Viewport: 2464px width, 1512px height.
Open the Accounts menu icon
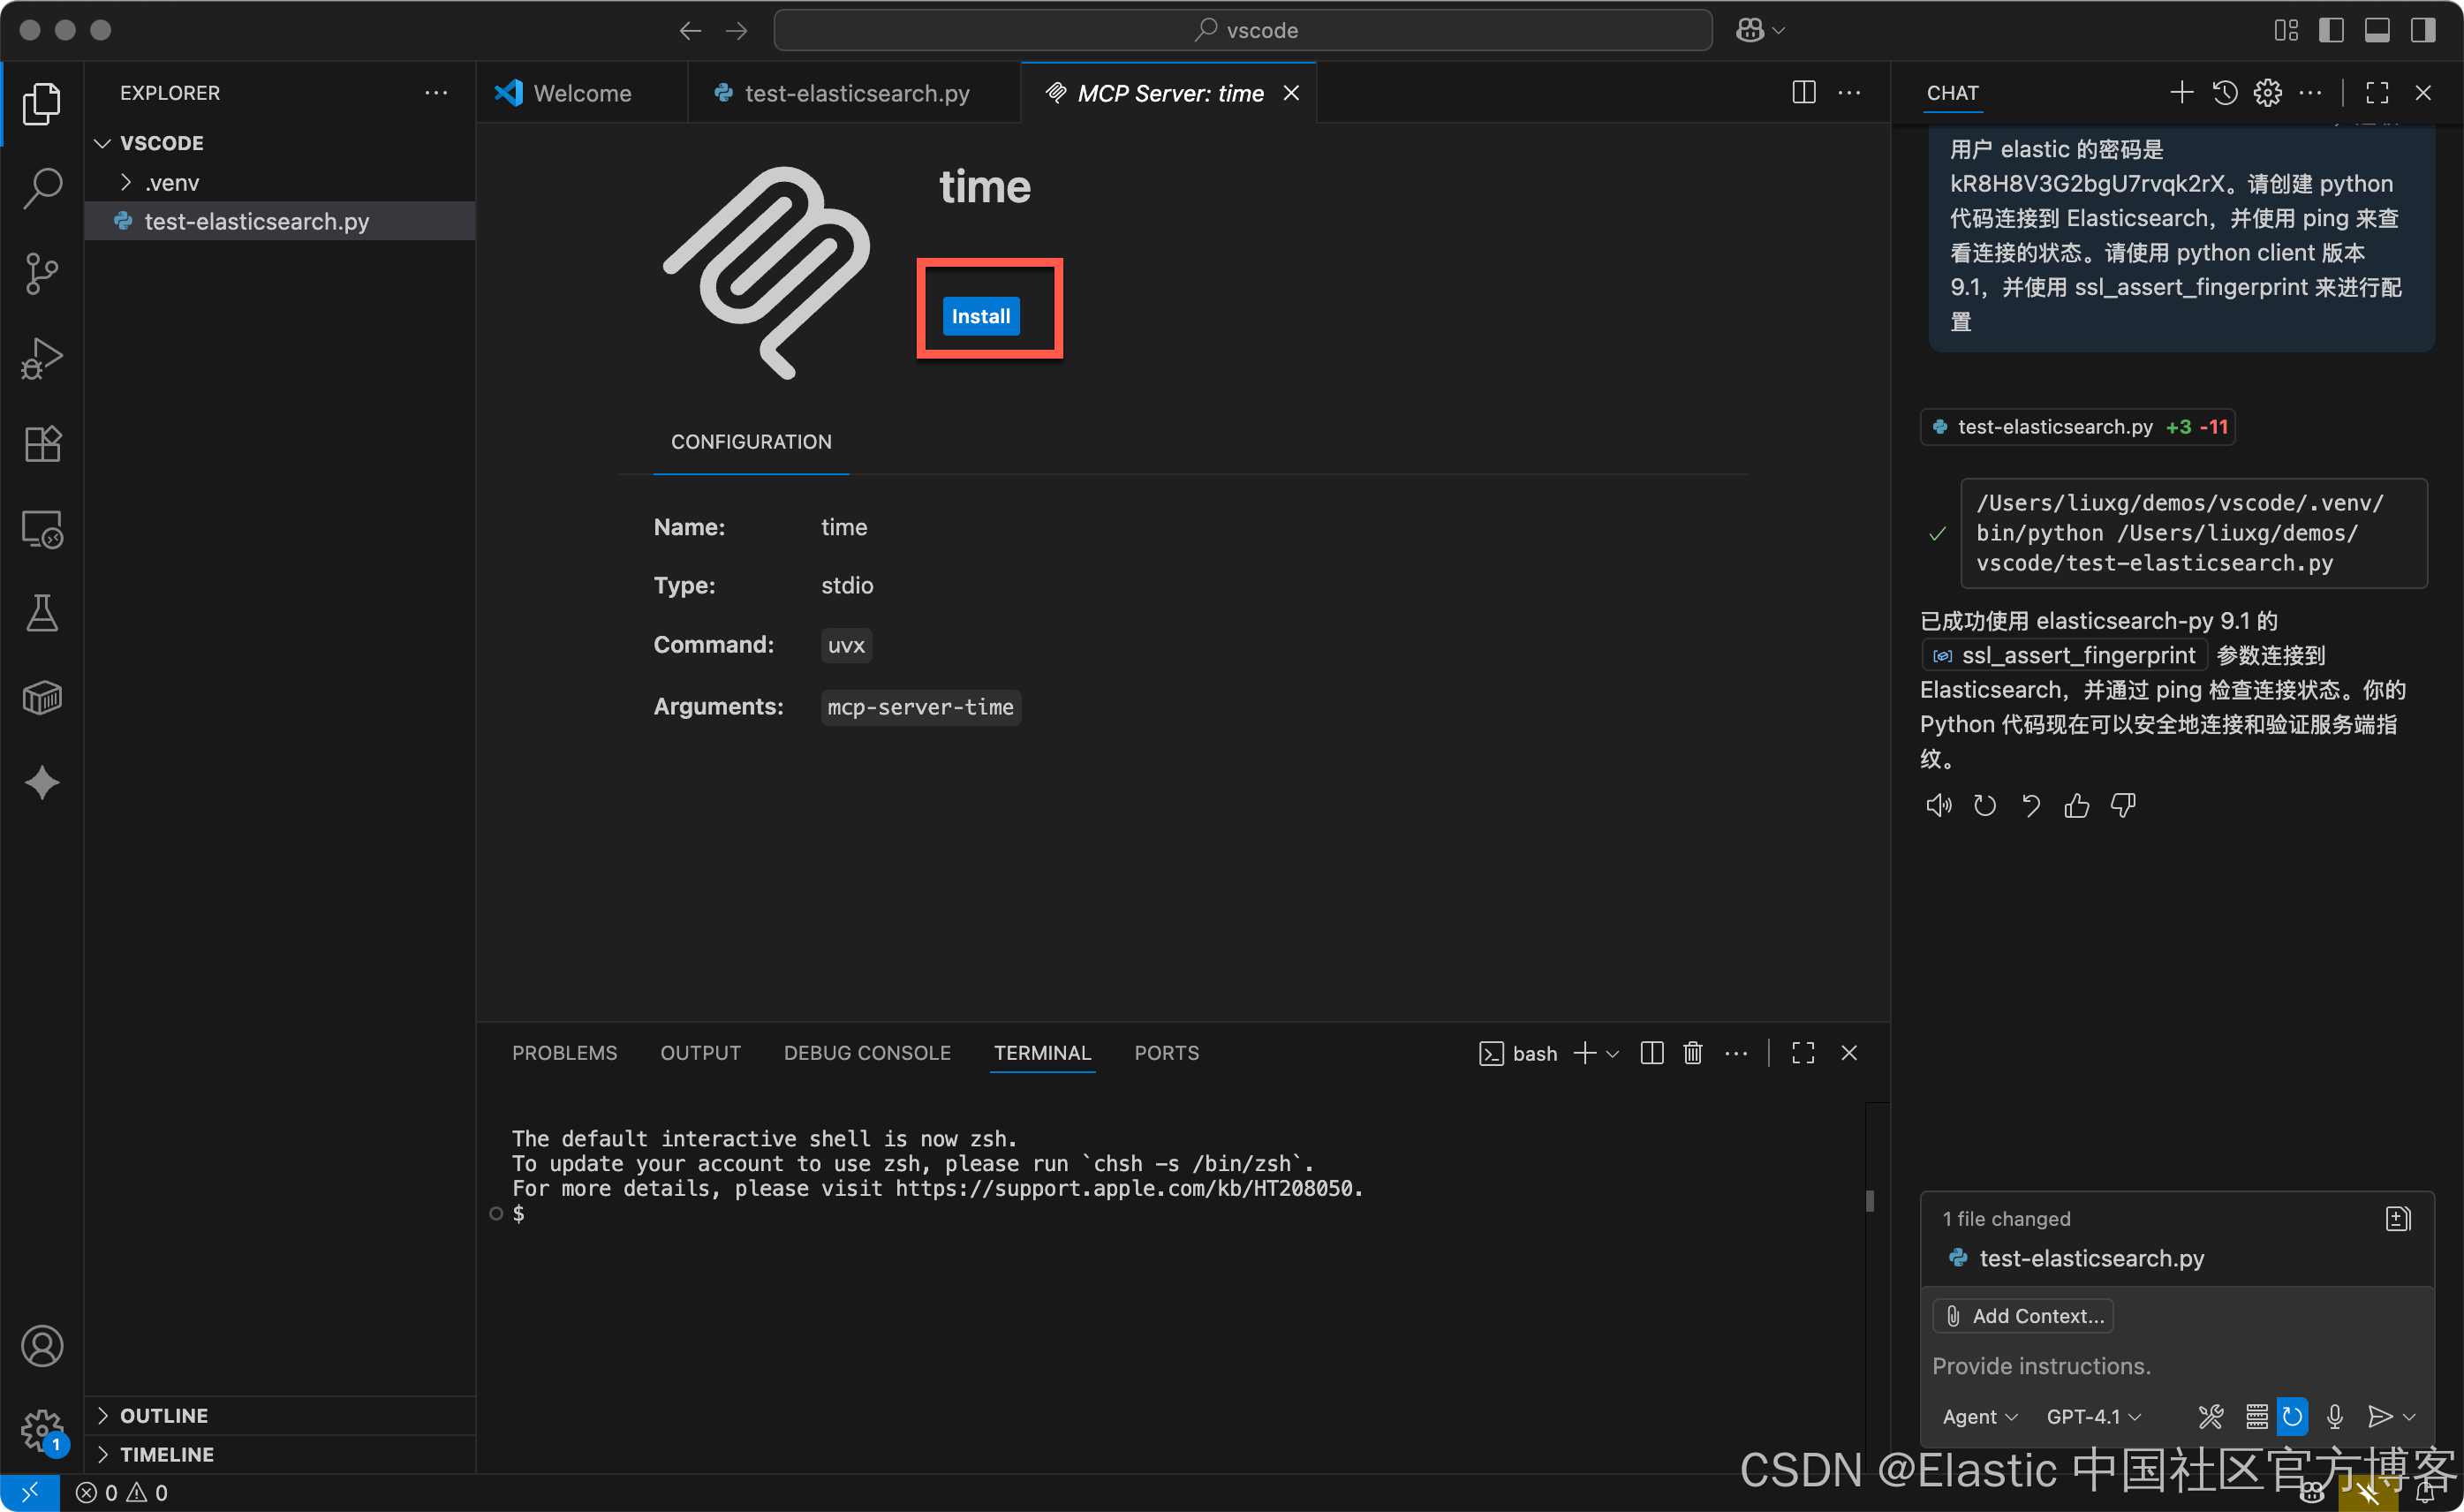point(42,1346)
